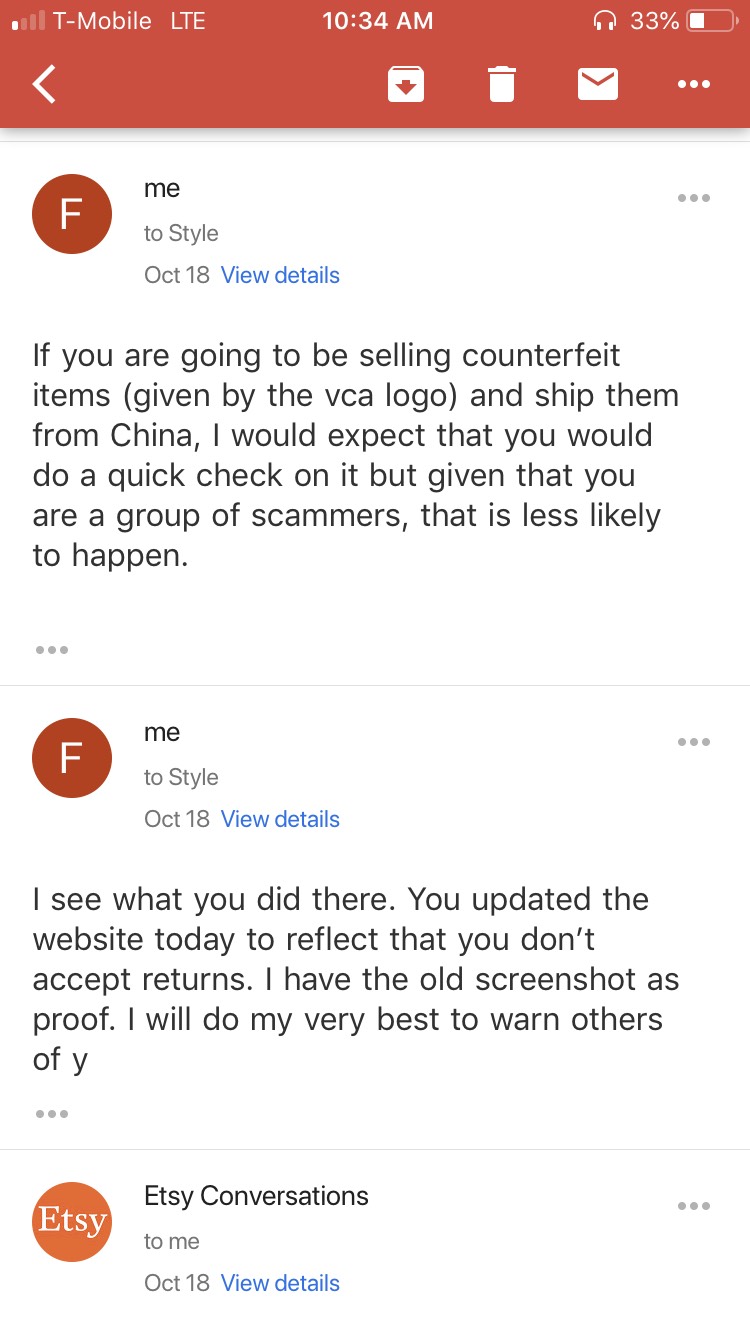This screenshot has height=1334, width=750.
Task: Mark as unread using the envelope icon
Action: (x=598, y=84)
